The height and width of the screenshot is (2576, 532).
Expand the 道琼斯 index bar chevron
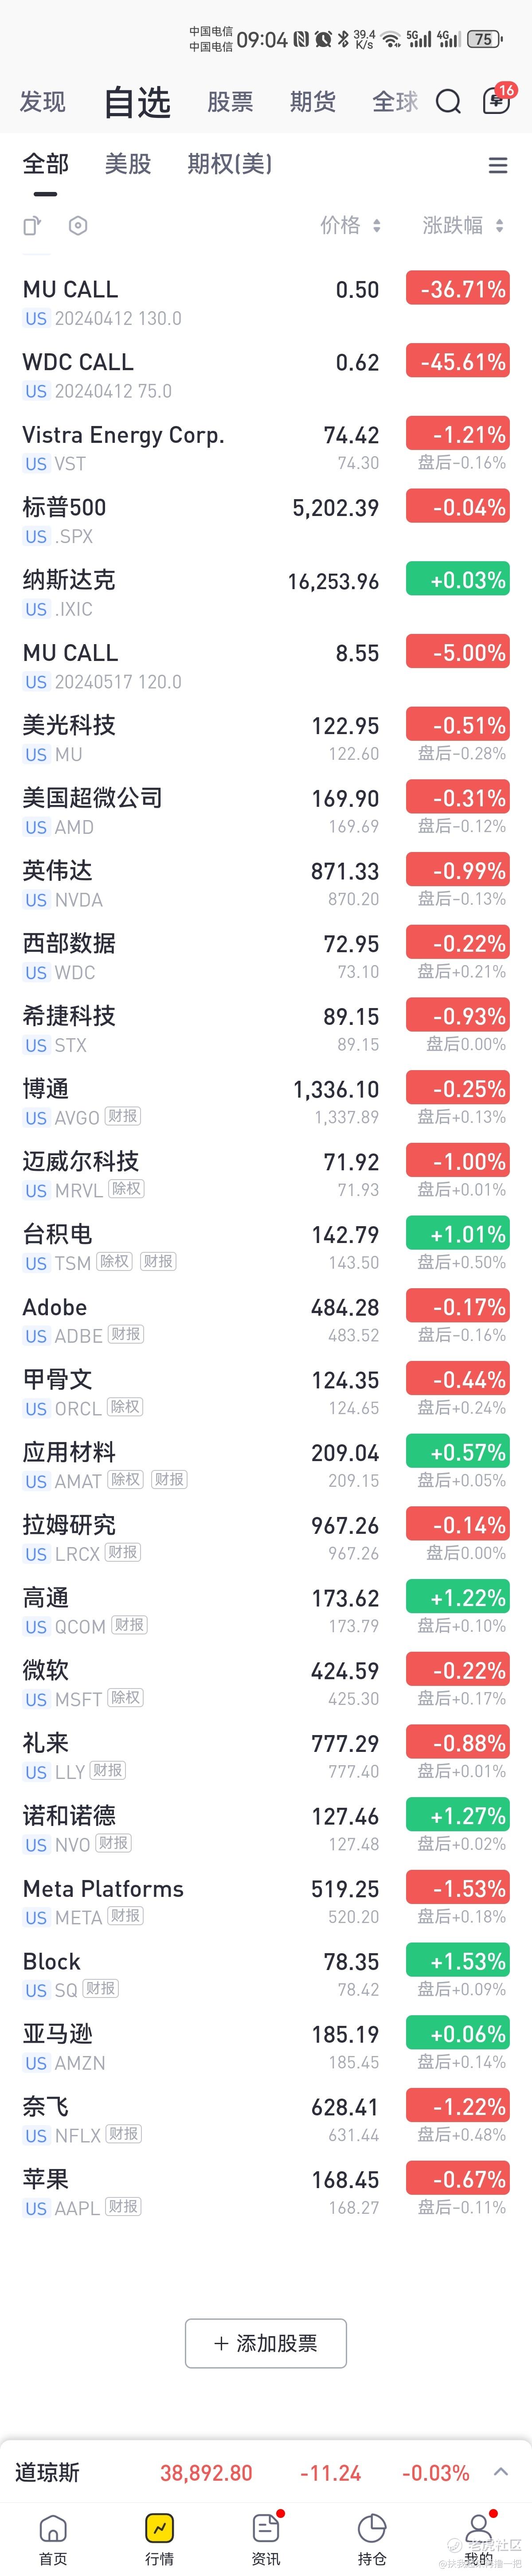point(500,2472)
